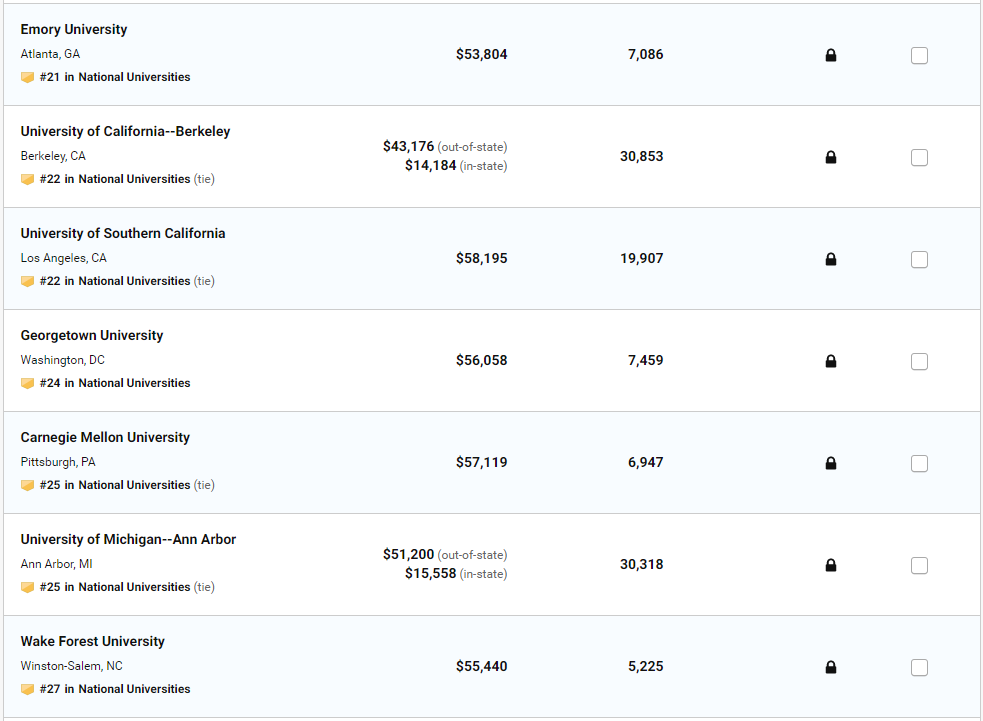983x721 pixels.
Task: Click Wake Forest's #27 in National Universities
Action: 114,689
